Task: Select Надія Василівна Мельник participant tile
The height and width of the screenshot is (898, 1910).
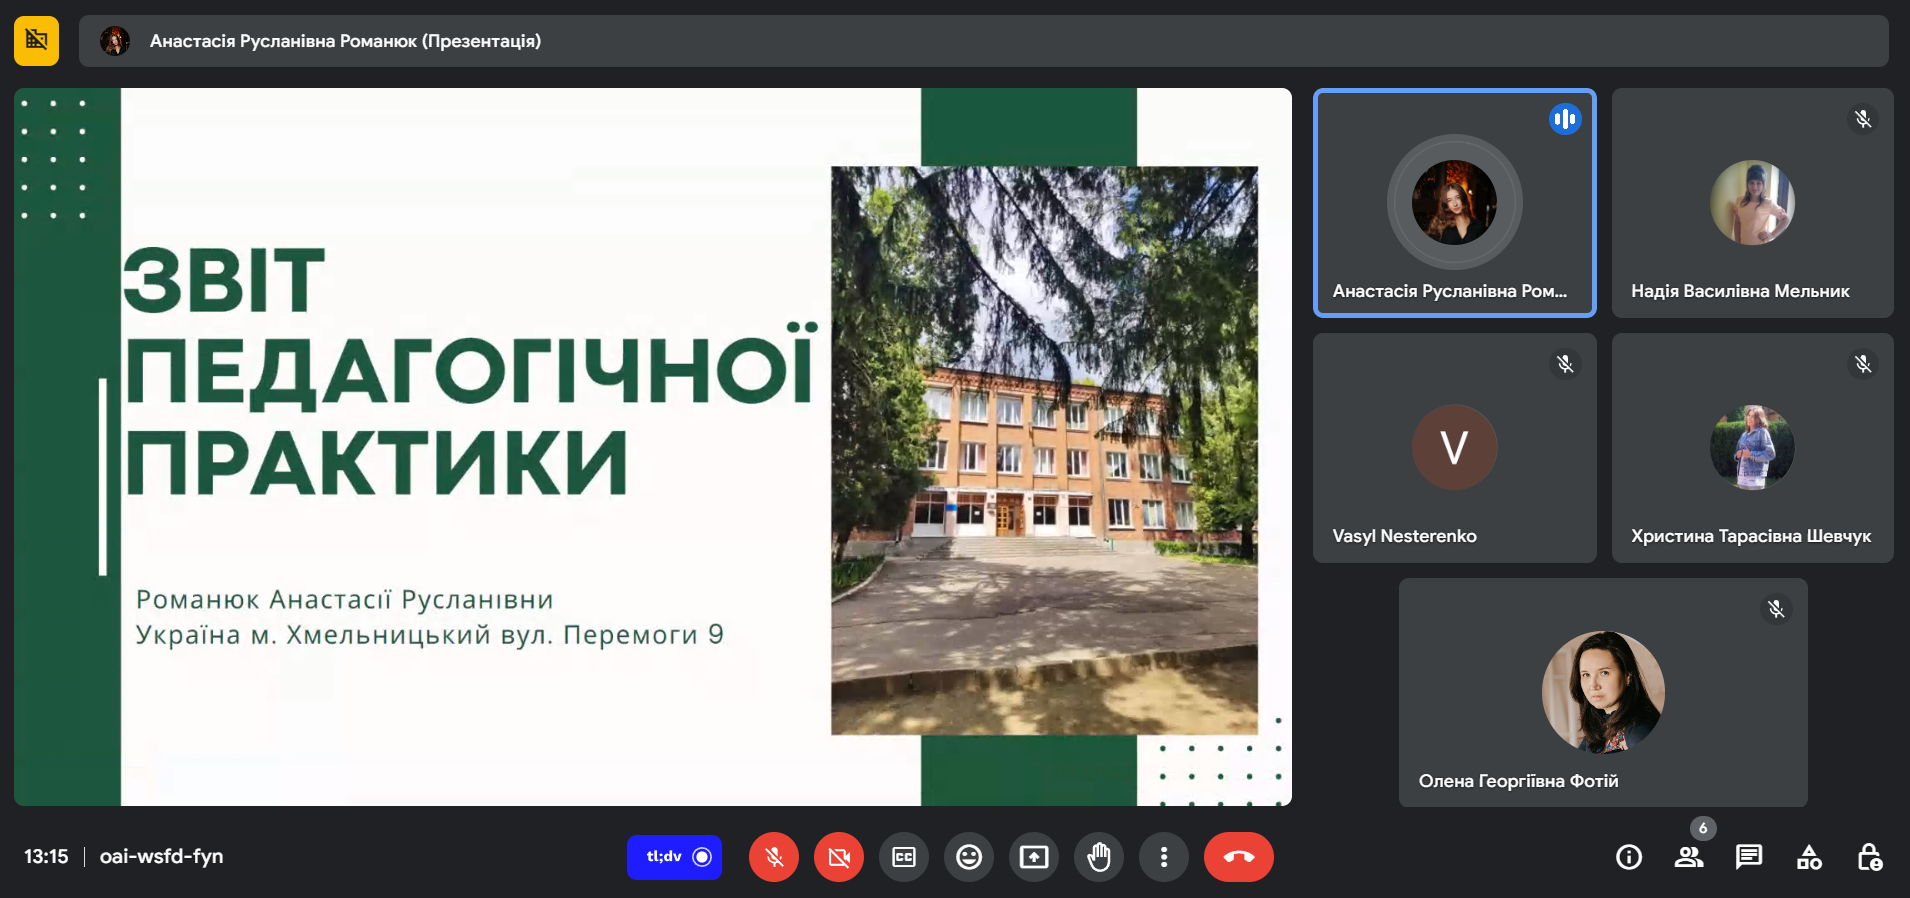Action: [1752, 203]
